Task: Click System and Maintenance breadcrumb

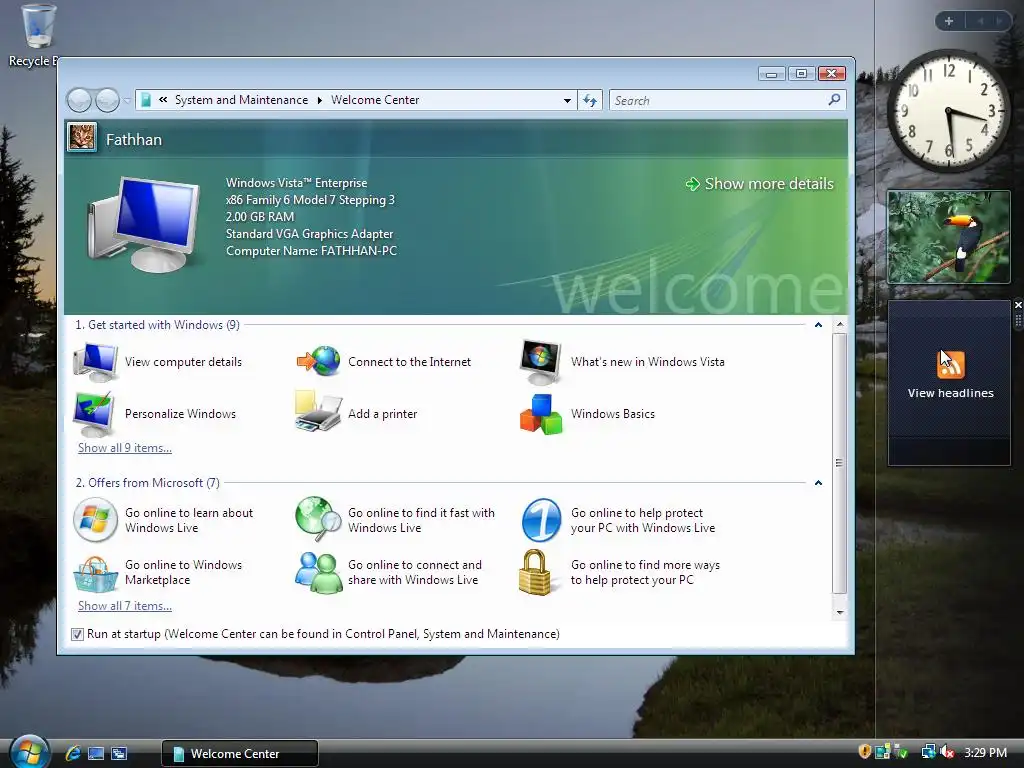Action: [241, 100]
